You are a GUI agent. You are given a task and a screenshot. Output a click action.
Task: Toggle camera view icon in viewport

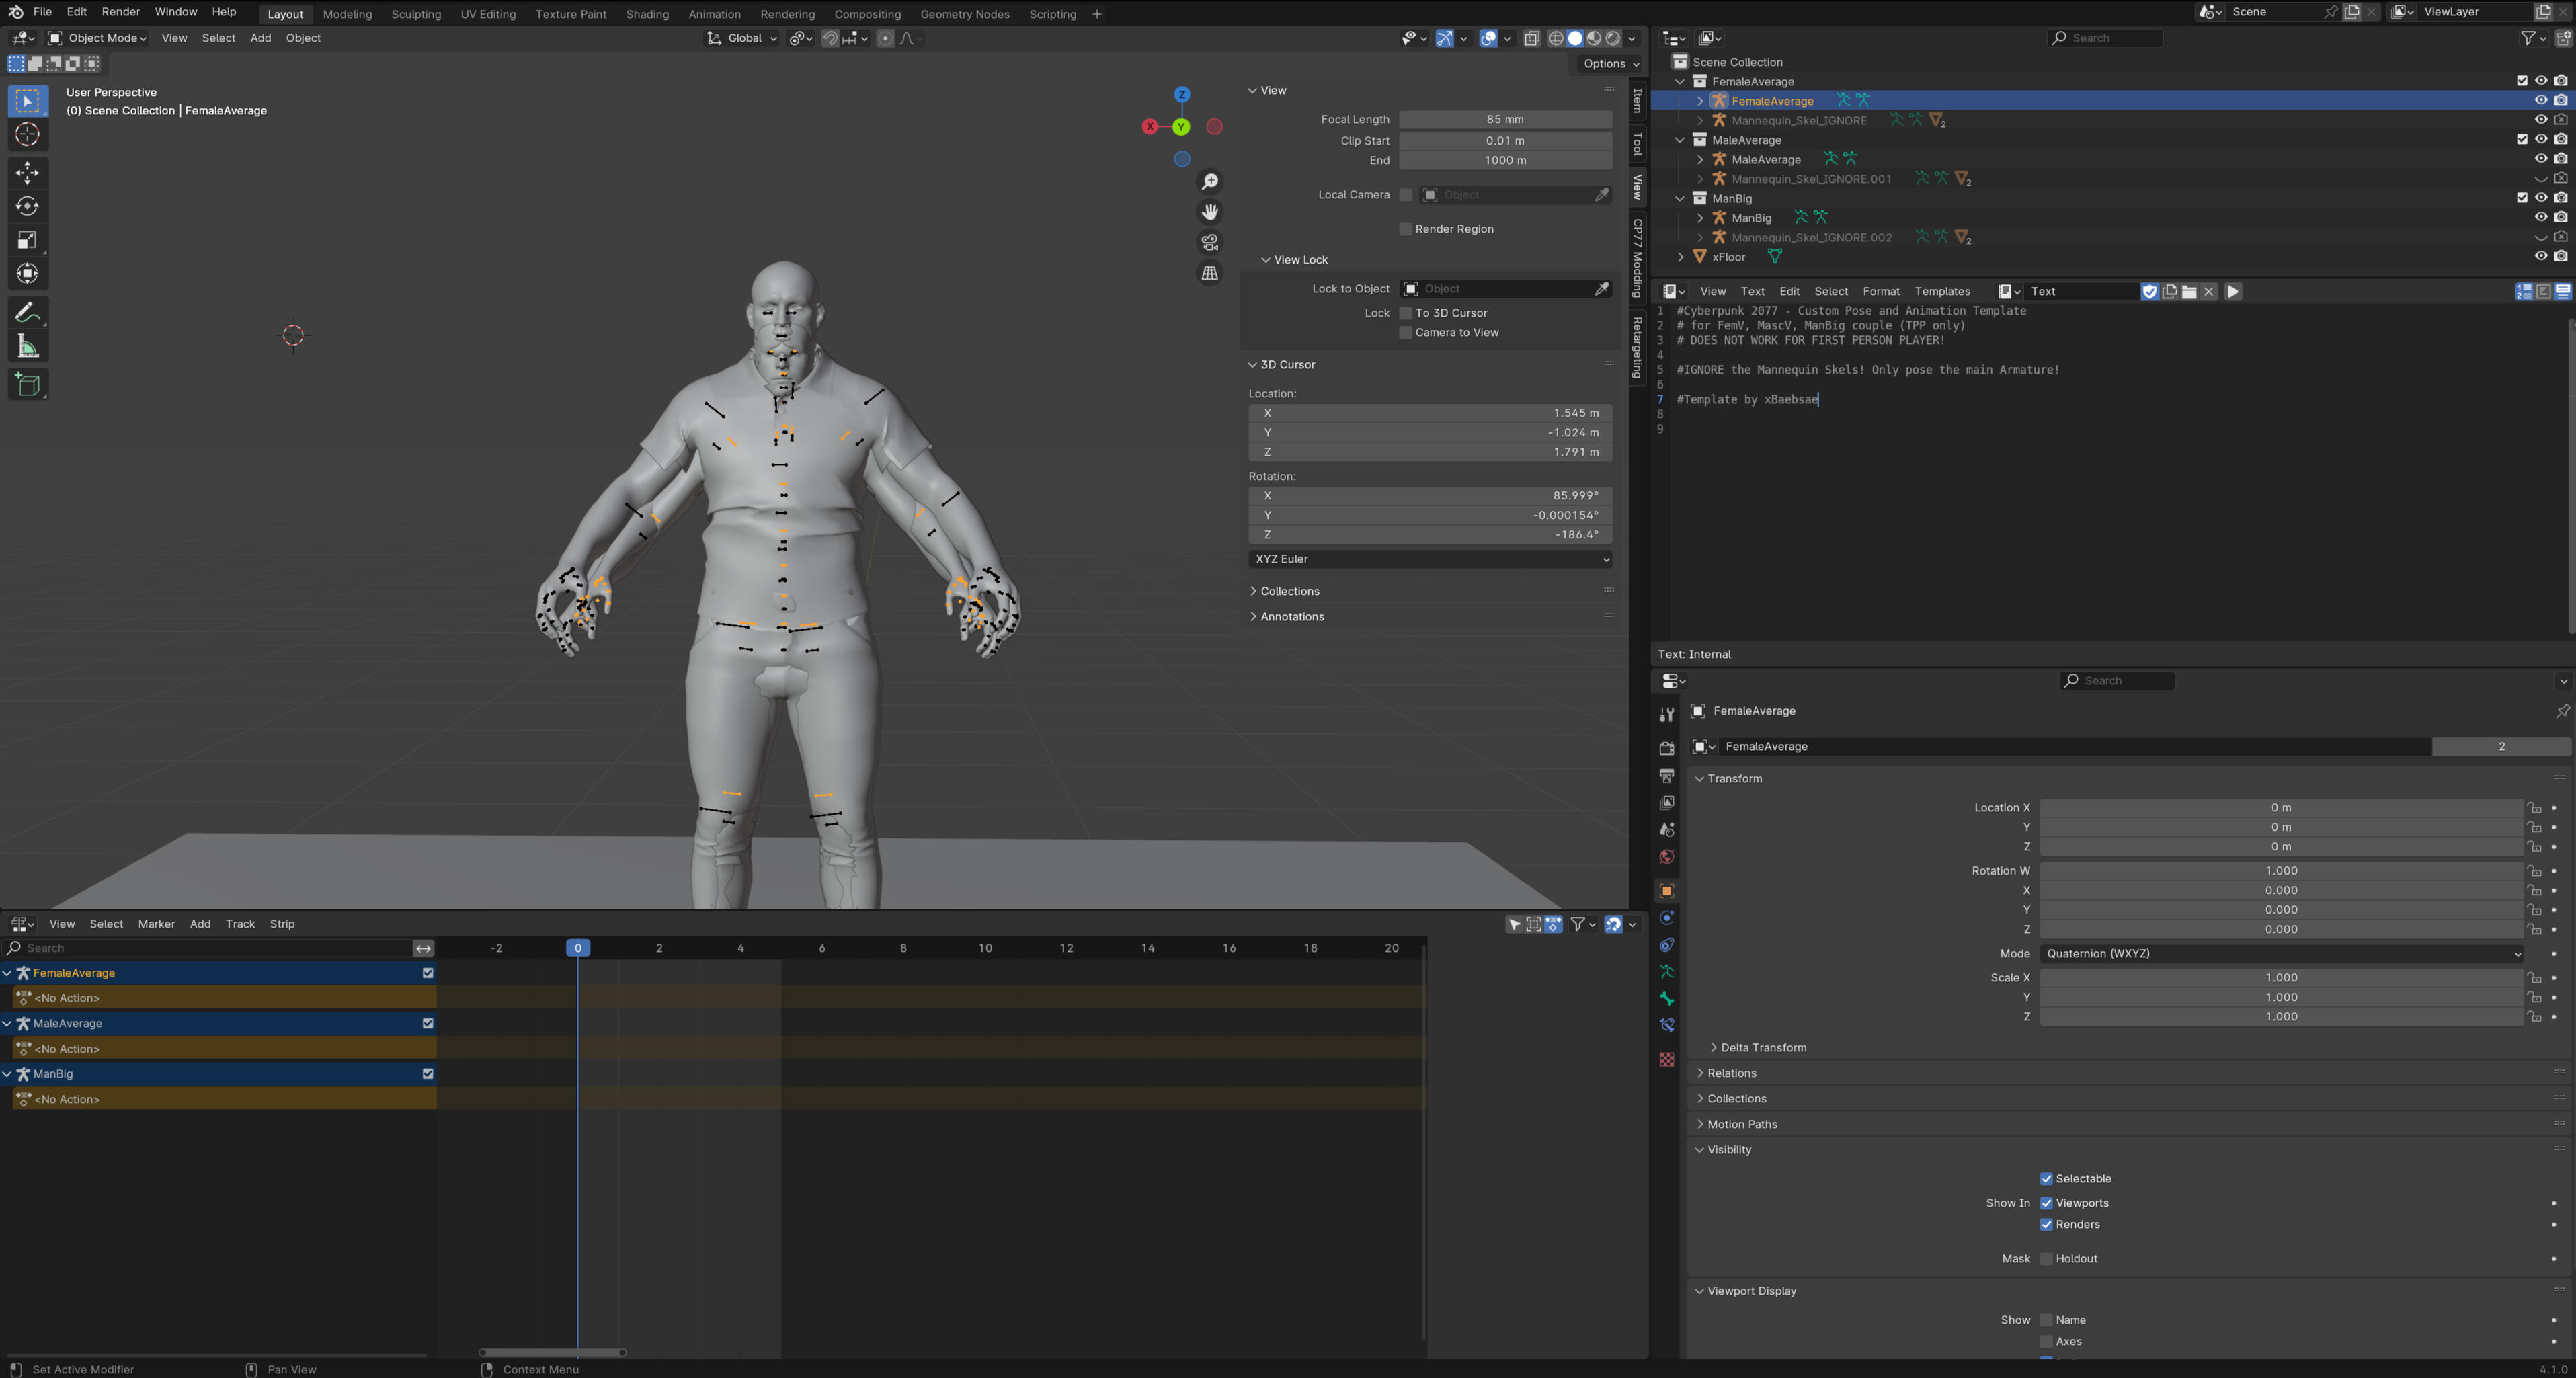coord(1210,242)
